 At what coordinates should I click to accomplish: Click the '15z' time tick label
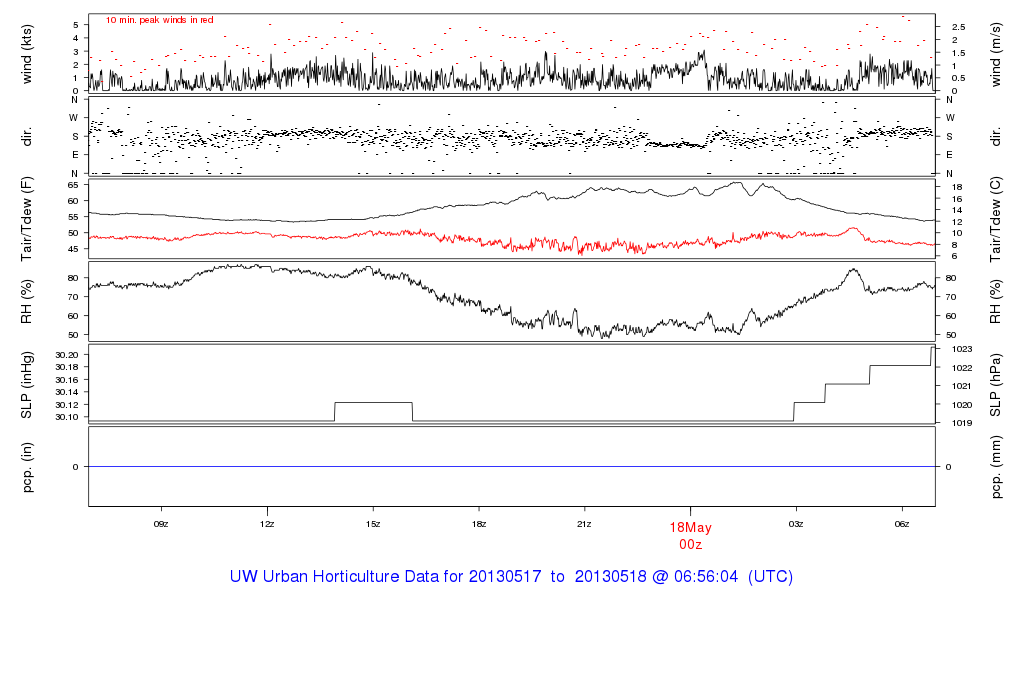pos(373,524)
